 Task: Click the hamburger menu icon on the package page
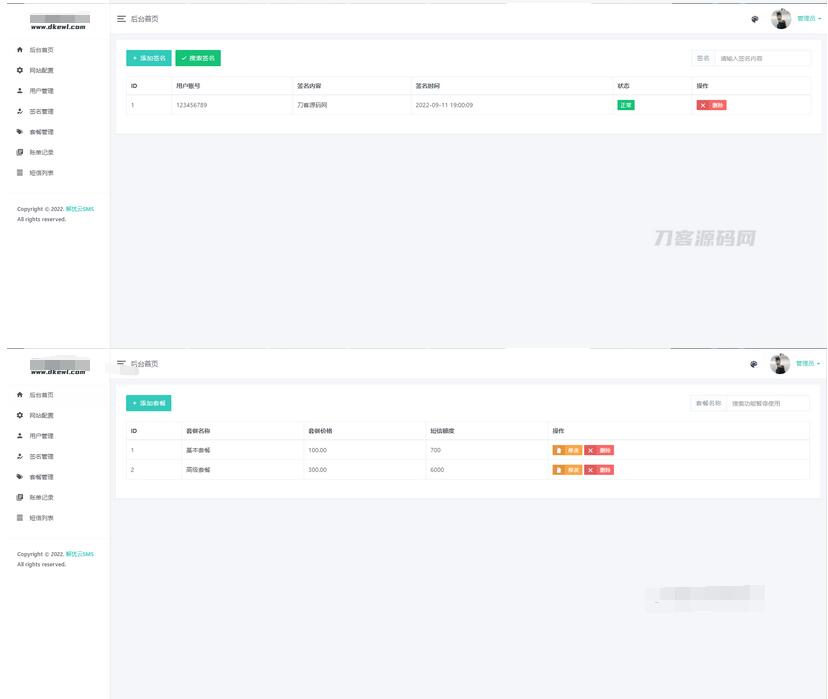(121, 363)
